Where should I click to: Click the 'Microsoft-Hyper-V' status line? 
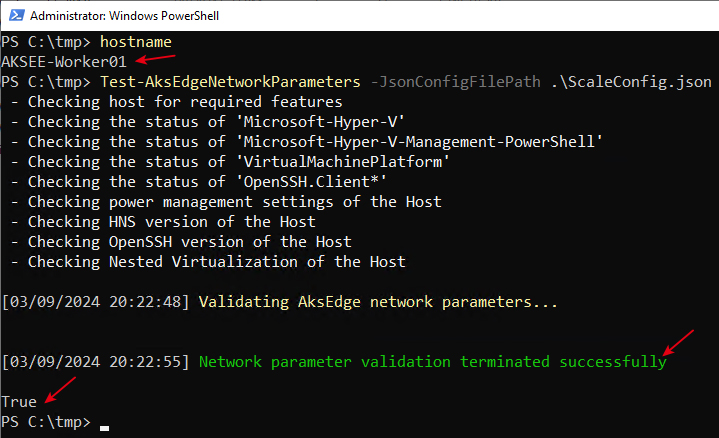(208, 122)
